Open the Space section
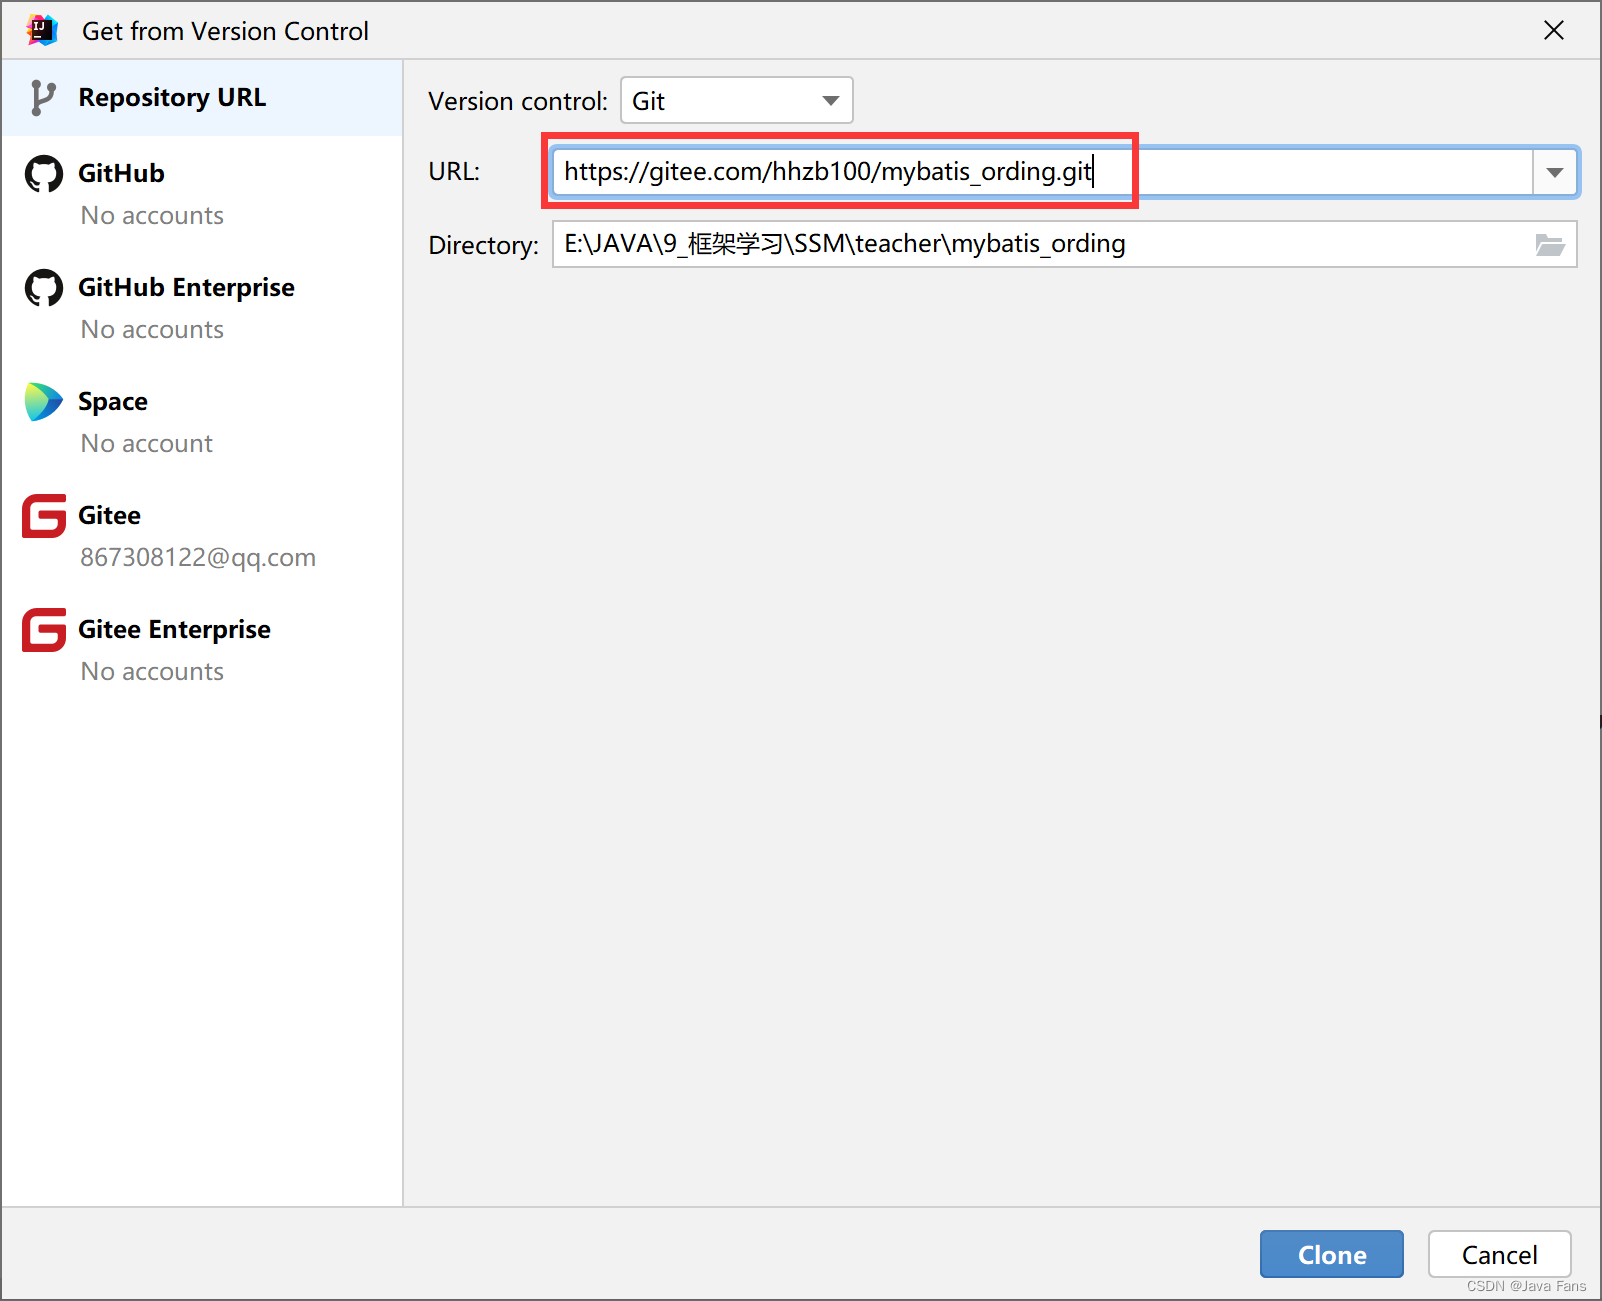 point(202,422)
